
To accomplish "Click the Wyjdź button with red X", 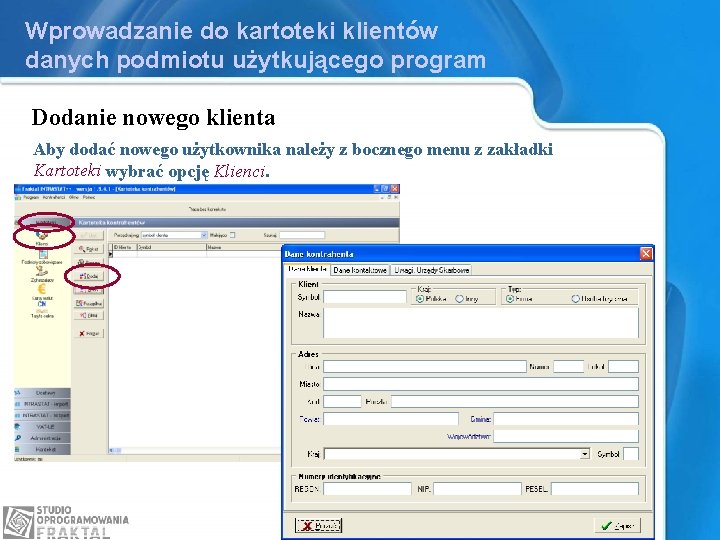I will [x=89, y=333].
